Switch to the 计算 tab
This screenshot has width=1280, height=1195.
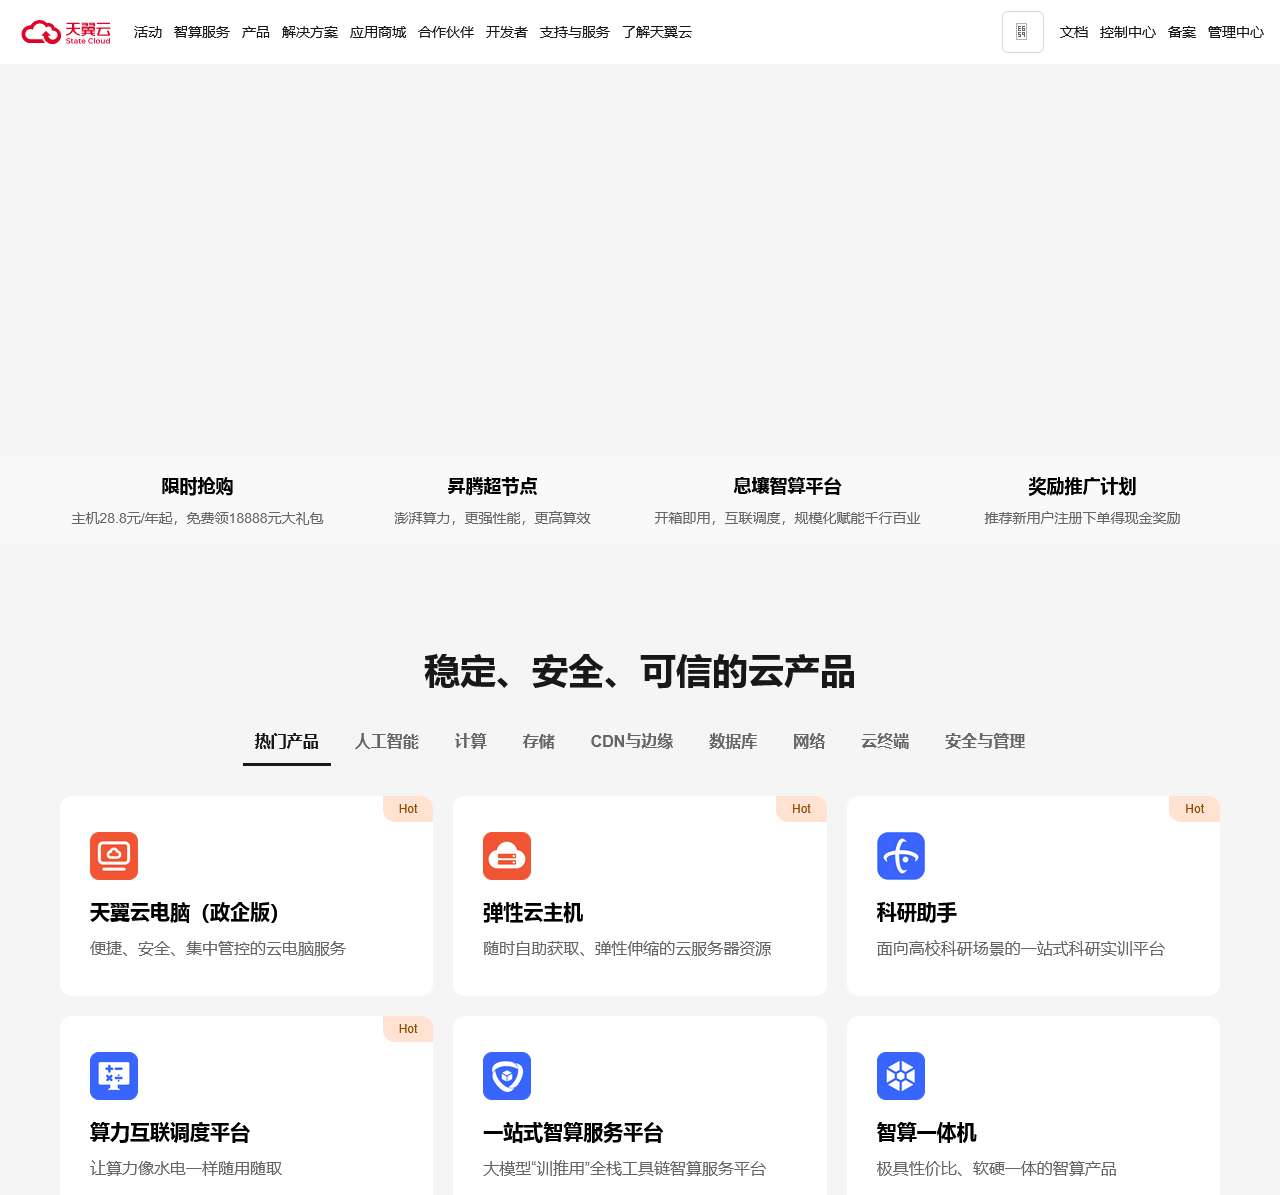[x=471, y=742]
